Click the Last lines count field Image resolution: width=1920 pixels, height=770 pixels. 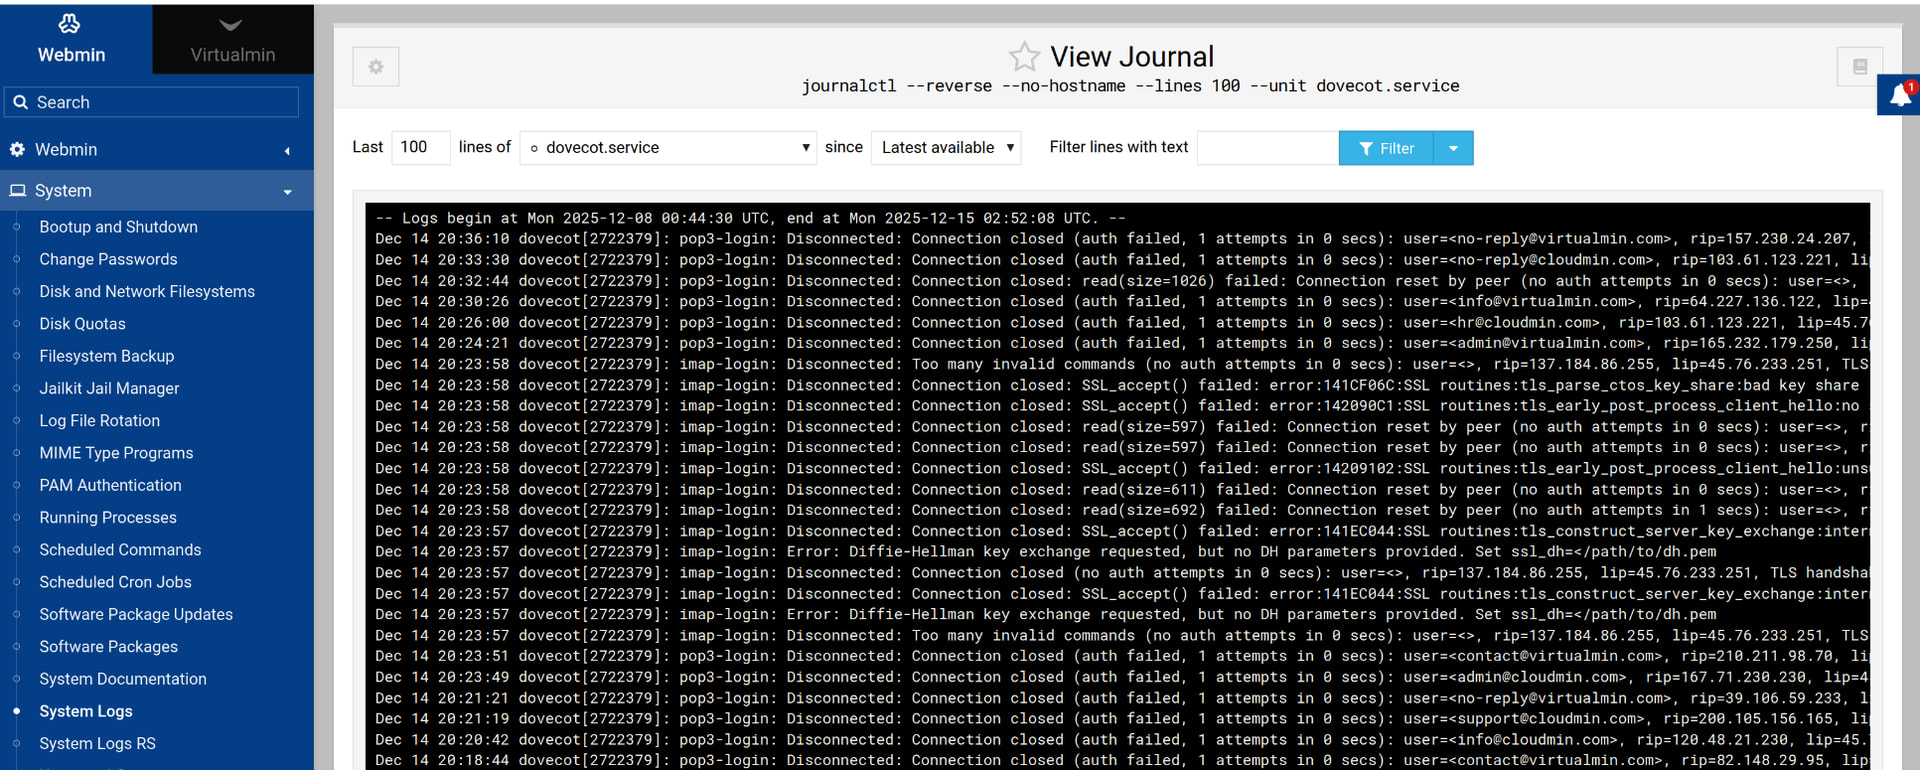click(420, 148)
